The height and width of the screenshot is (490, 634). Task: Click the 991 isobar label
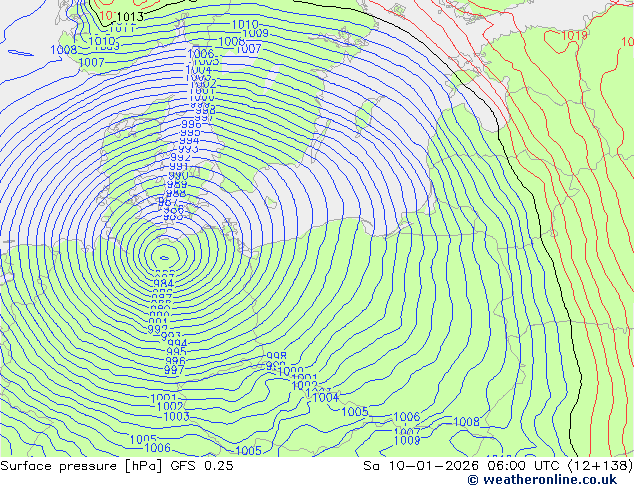pyautogui.click(x=179, y=167)
